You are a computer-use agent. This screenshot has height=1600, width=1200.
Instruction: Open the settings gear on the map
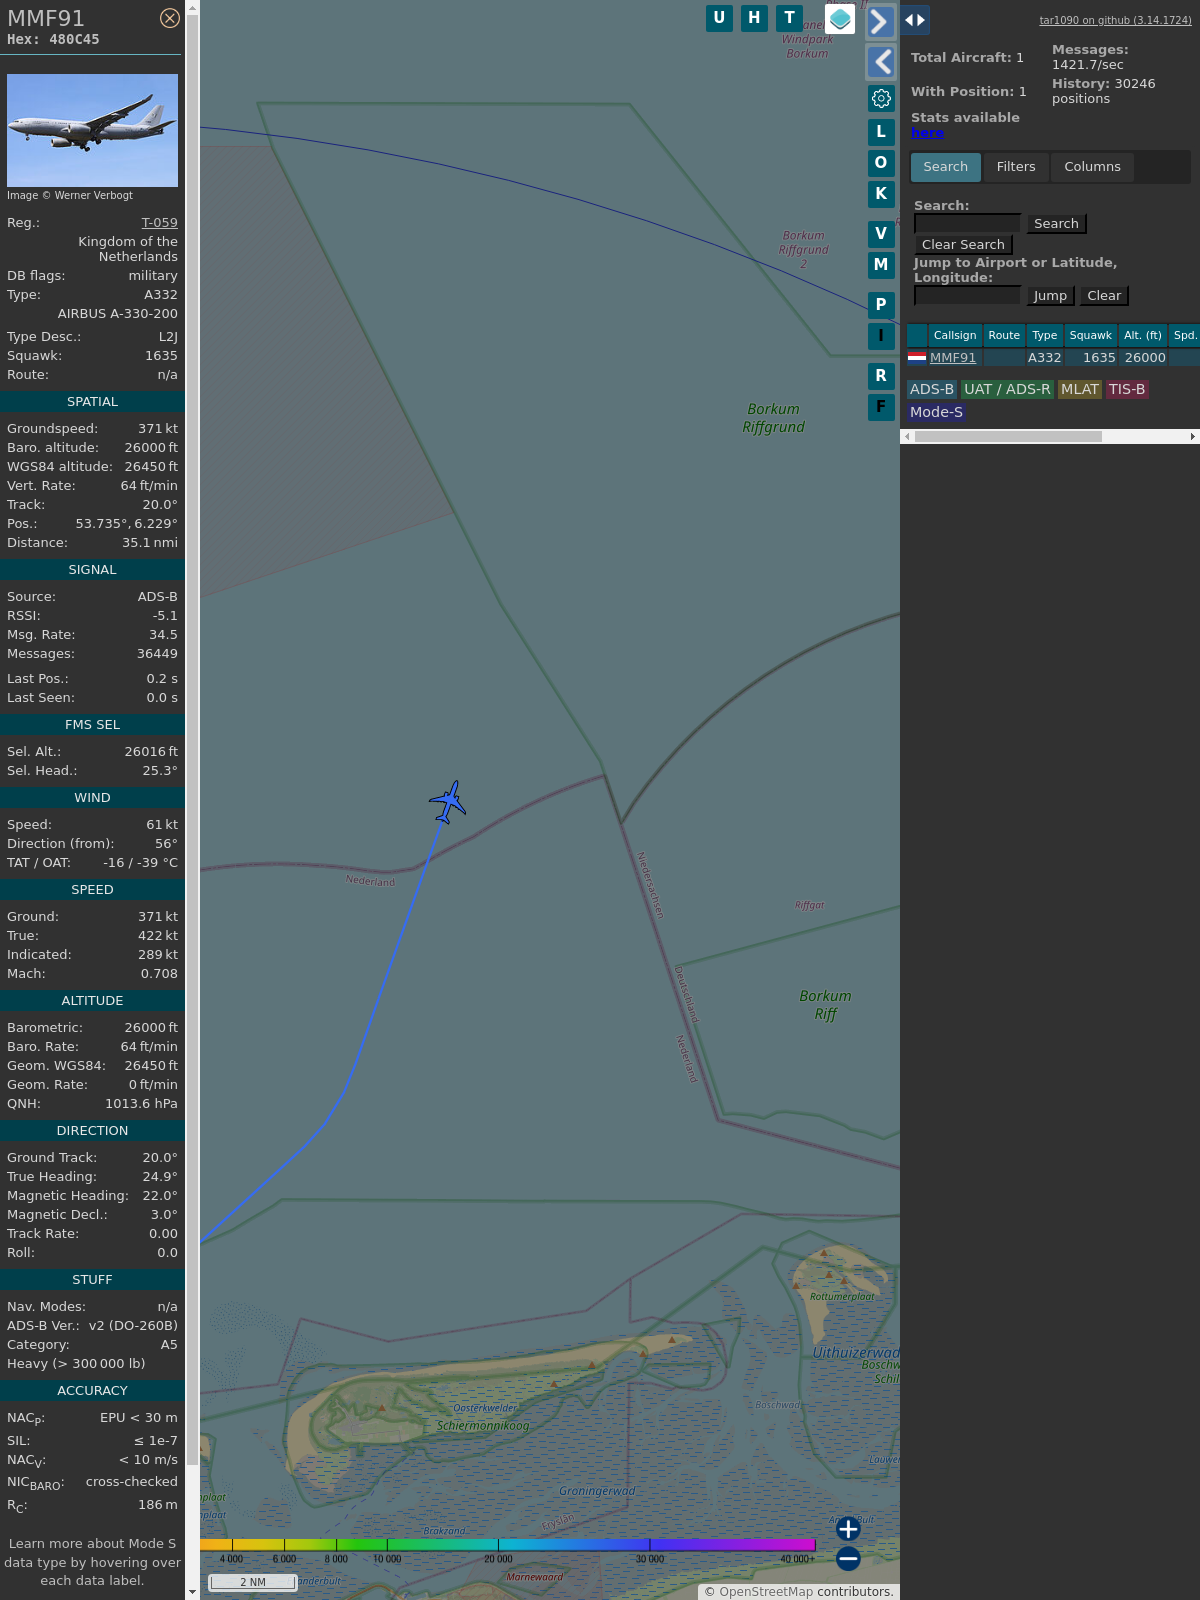click(881, 98)
